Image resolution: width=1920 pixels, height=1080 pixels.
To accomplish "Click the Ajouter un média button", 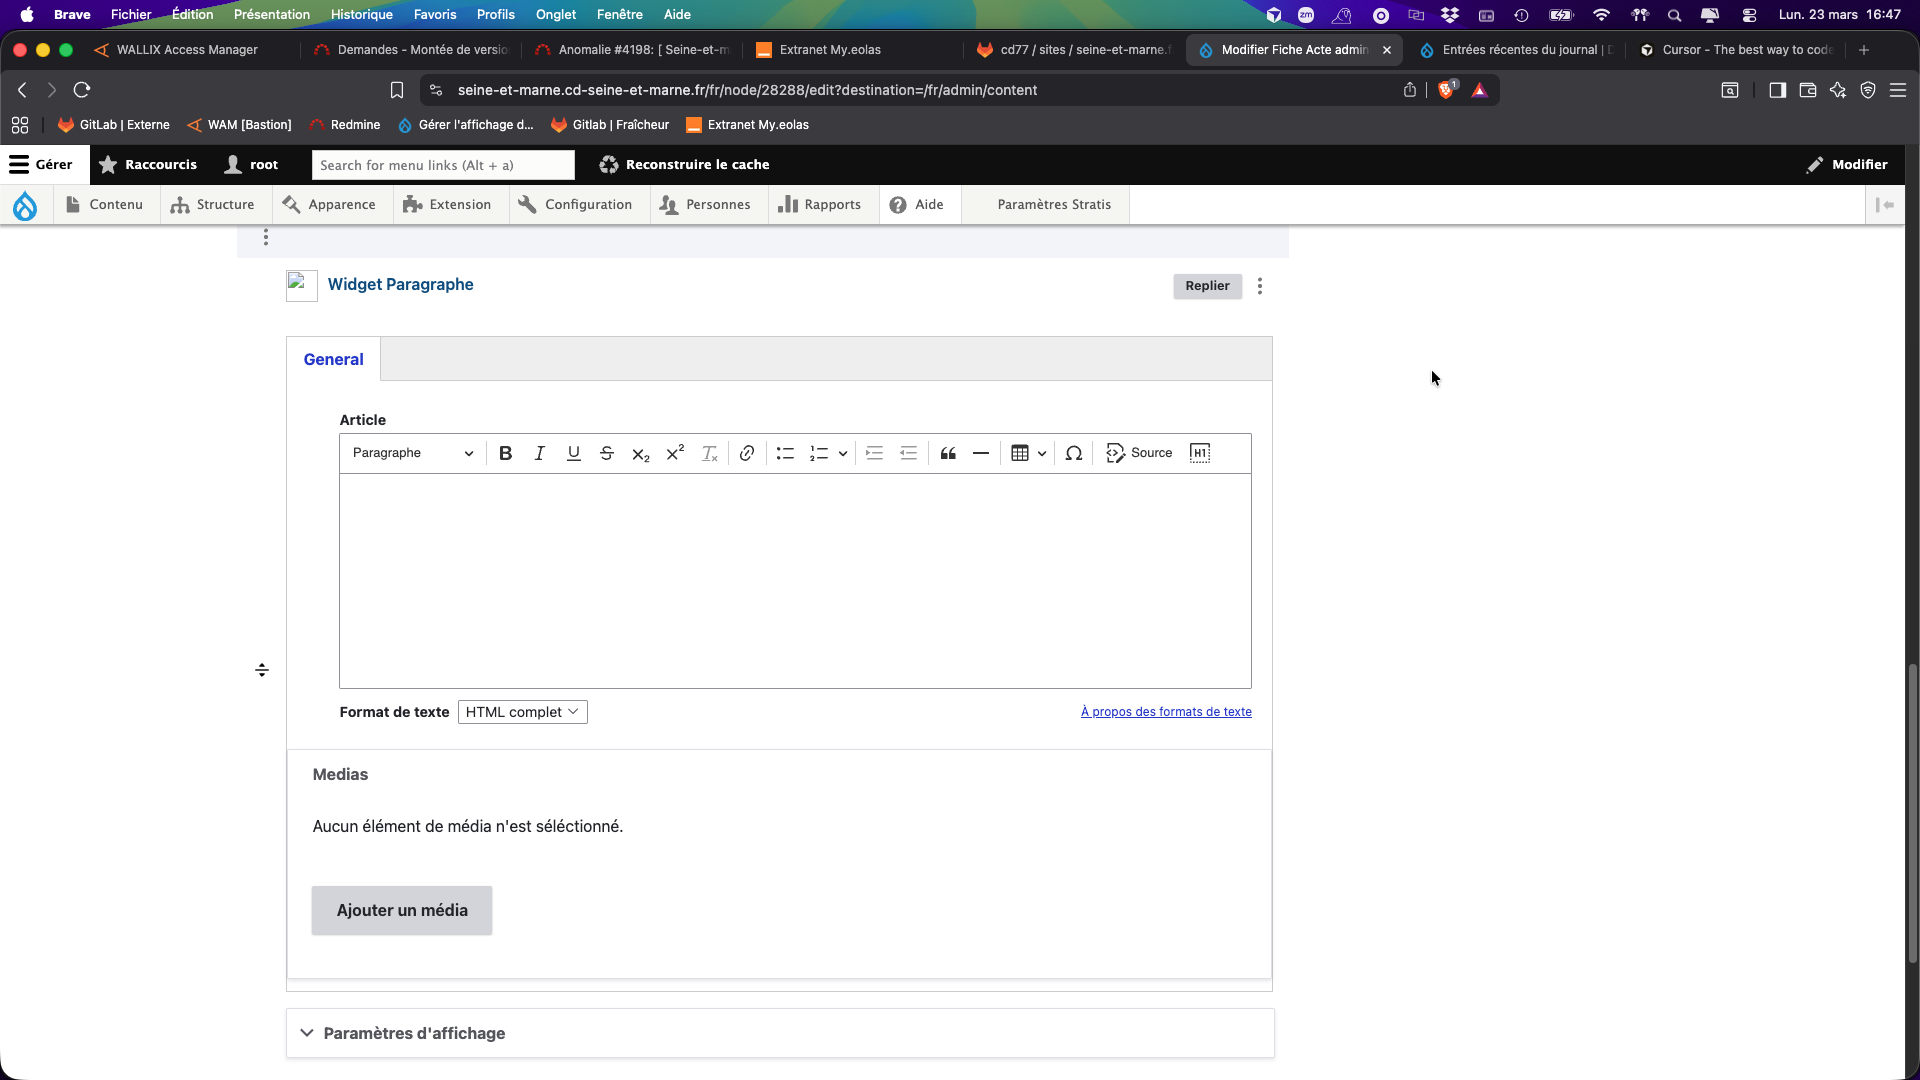I will tap(402, 910).
